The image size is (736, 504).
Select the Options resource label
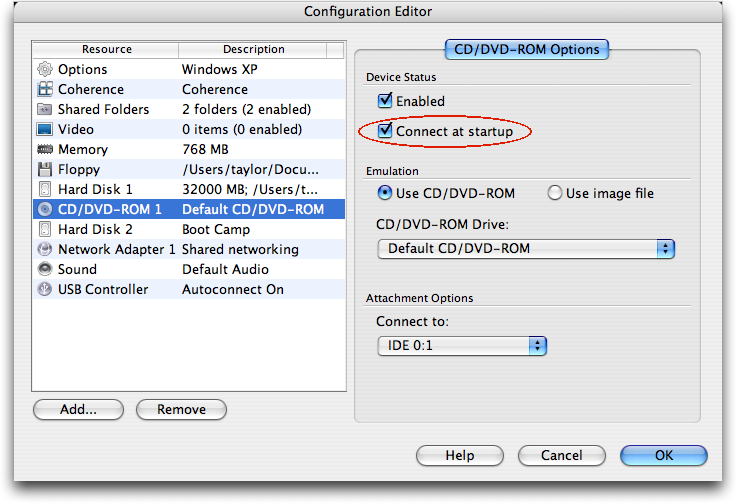(83, 69)
